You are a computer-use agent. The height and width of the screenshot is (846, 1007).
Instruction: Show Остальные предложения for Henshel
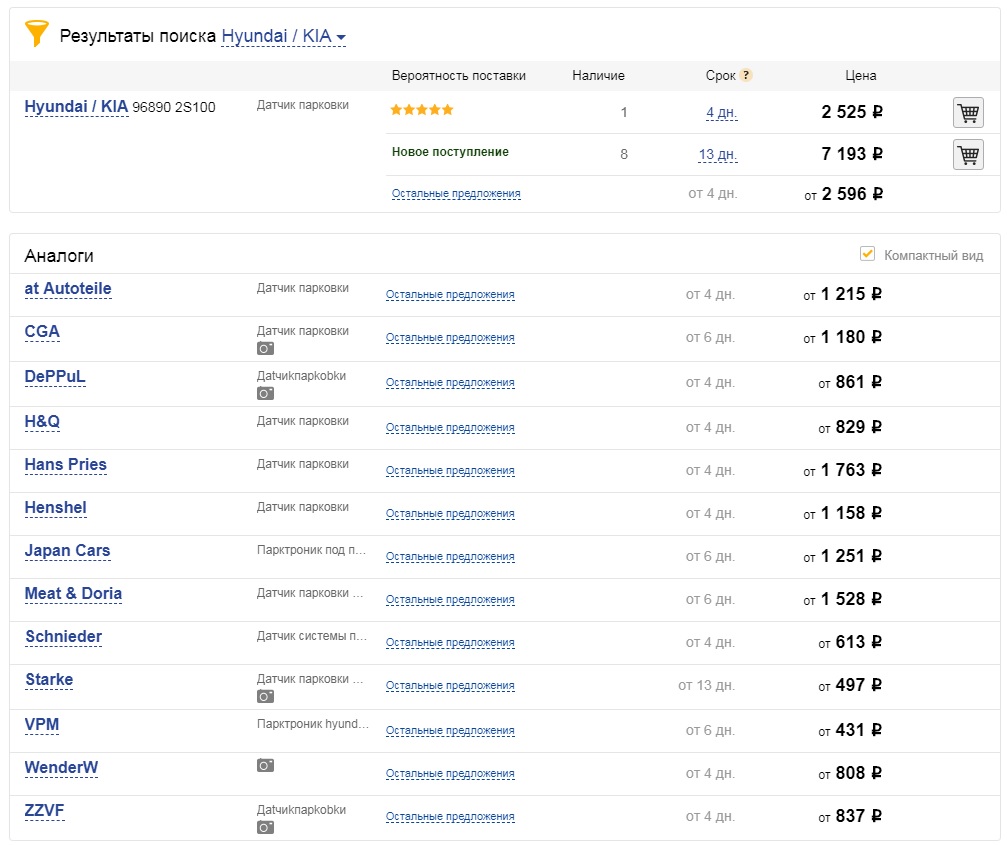click(x=450, y=513)
